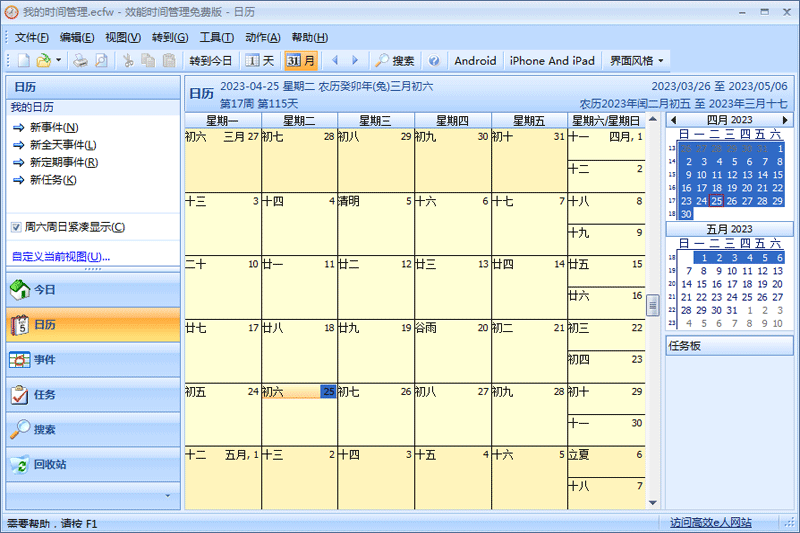Click the cut scissors icon
The image size is (800, 533).
[x=128, y=61]
